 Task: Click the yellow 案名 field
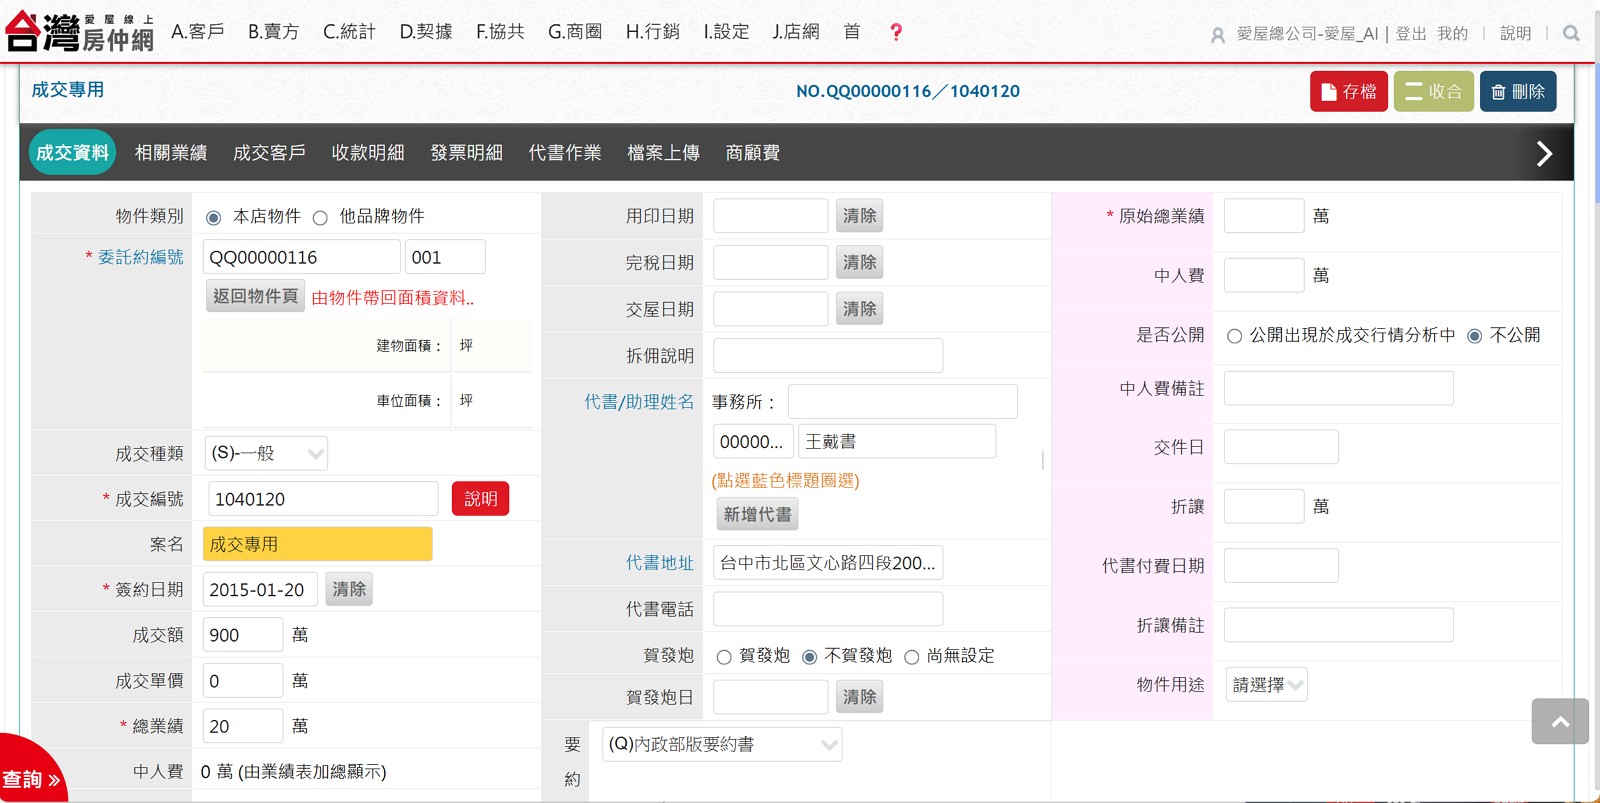317,545
